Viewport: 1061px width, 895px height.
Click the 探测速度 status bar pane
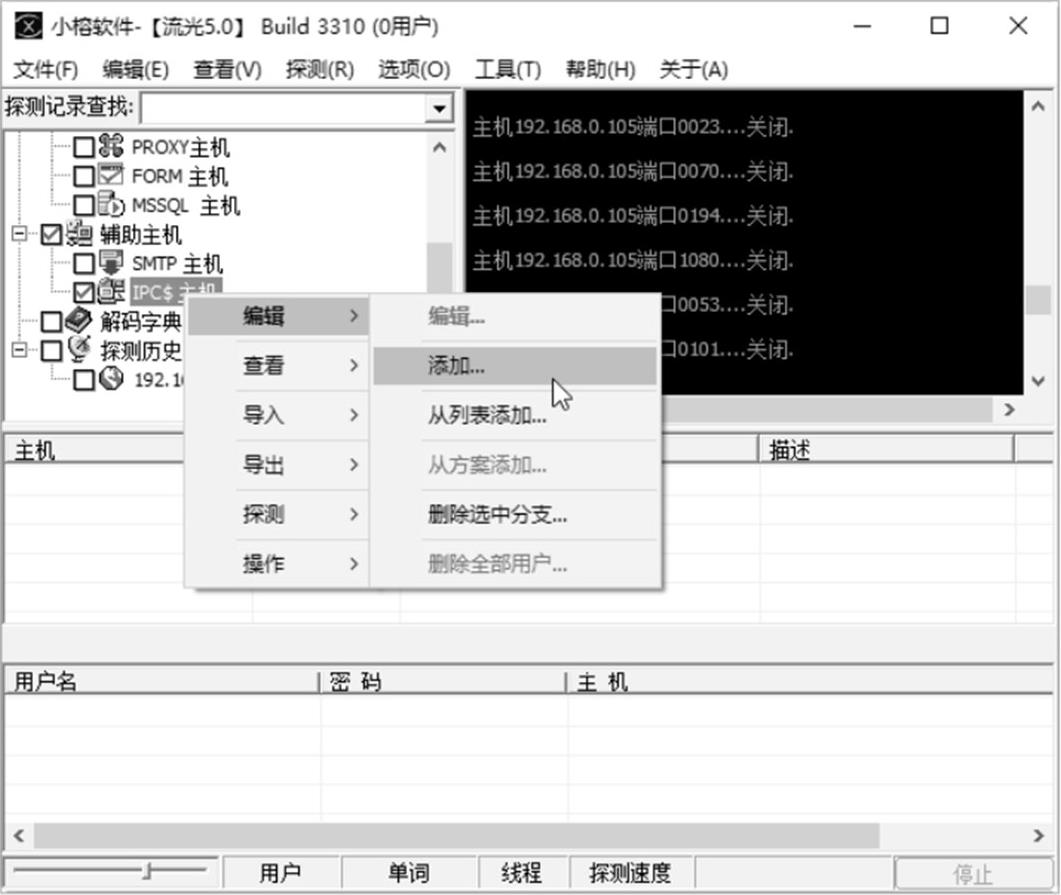(x=630, y=873)
